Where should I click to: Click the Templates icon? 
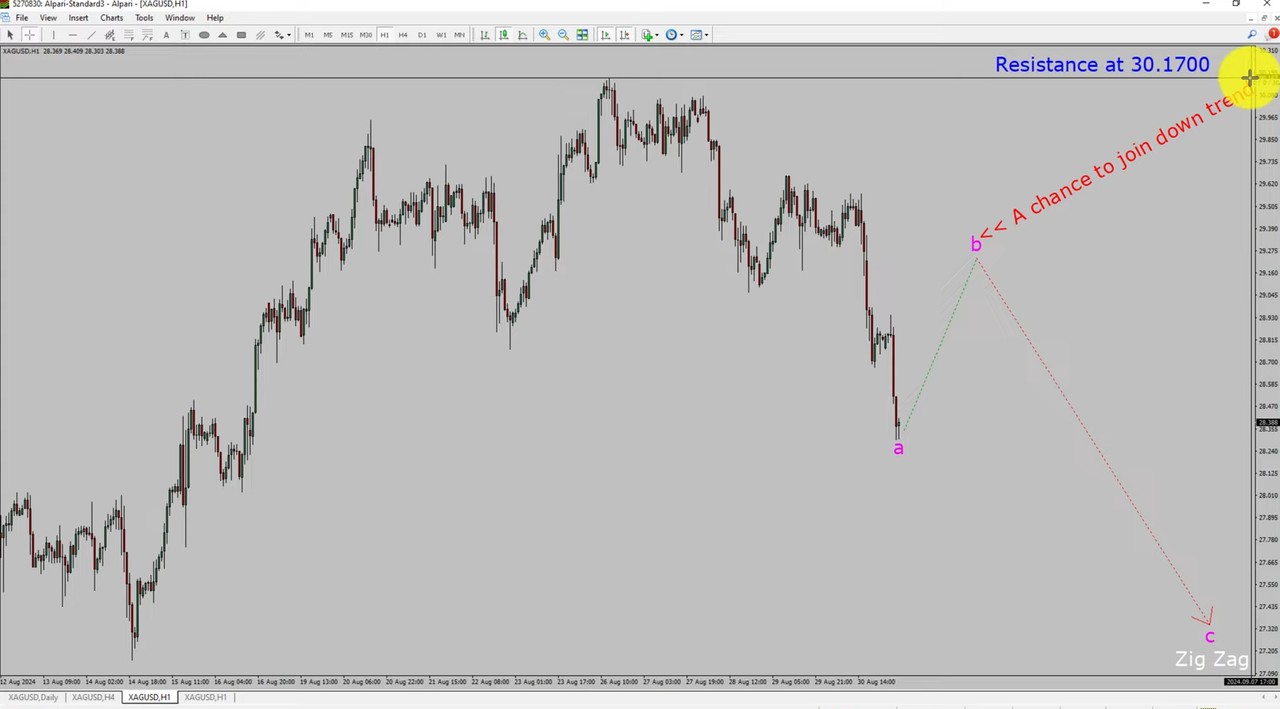tap(696, 35)
